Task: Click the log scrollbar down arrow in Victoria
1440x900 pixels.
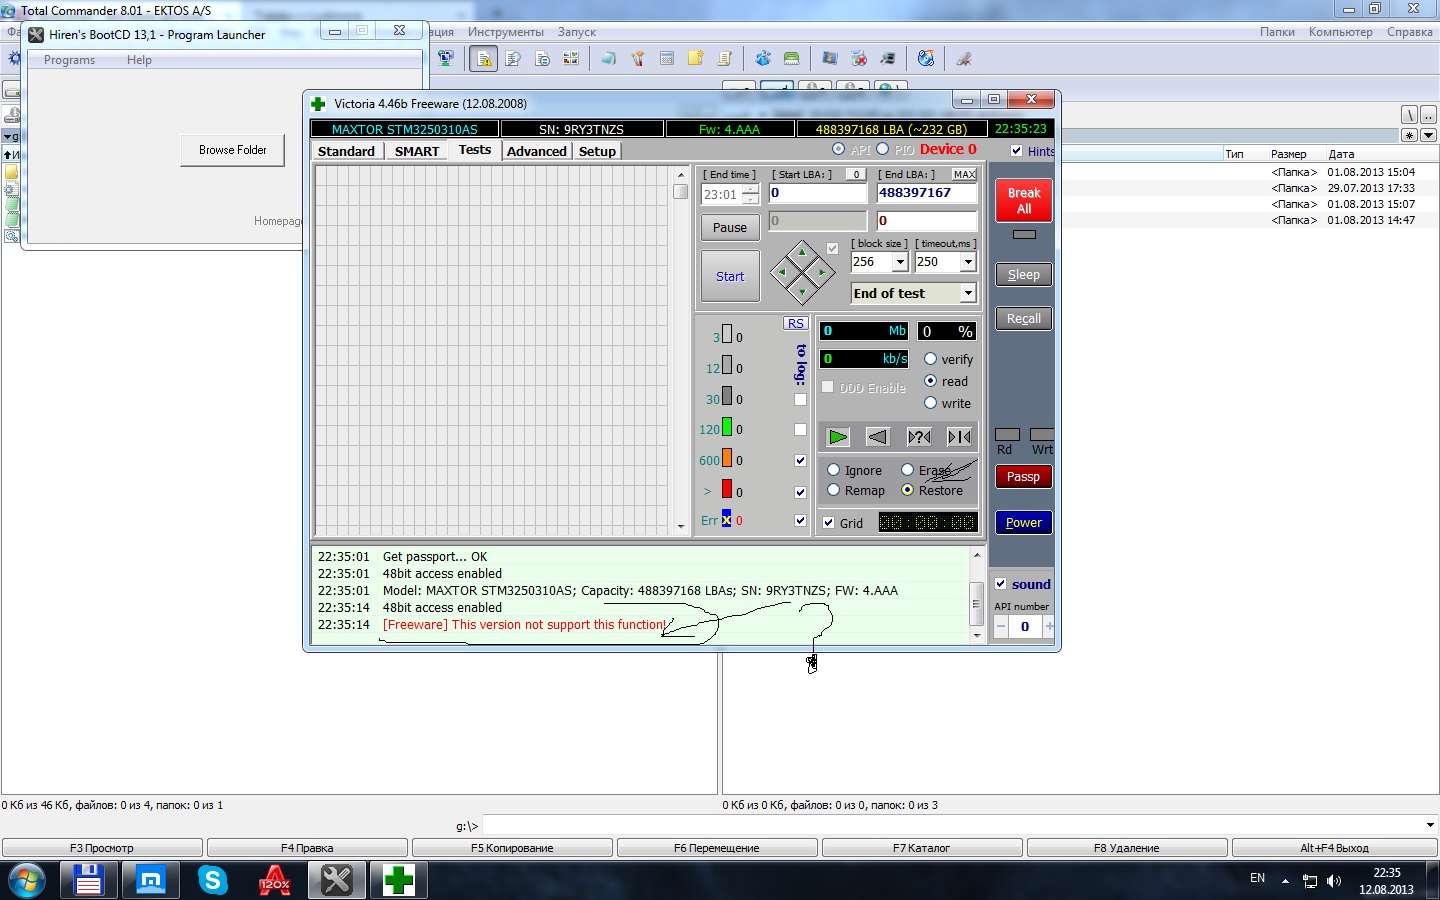Action: pos(977,635)
